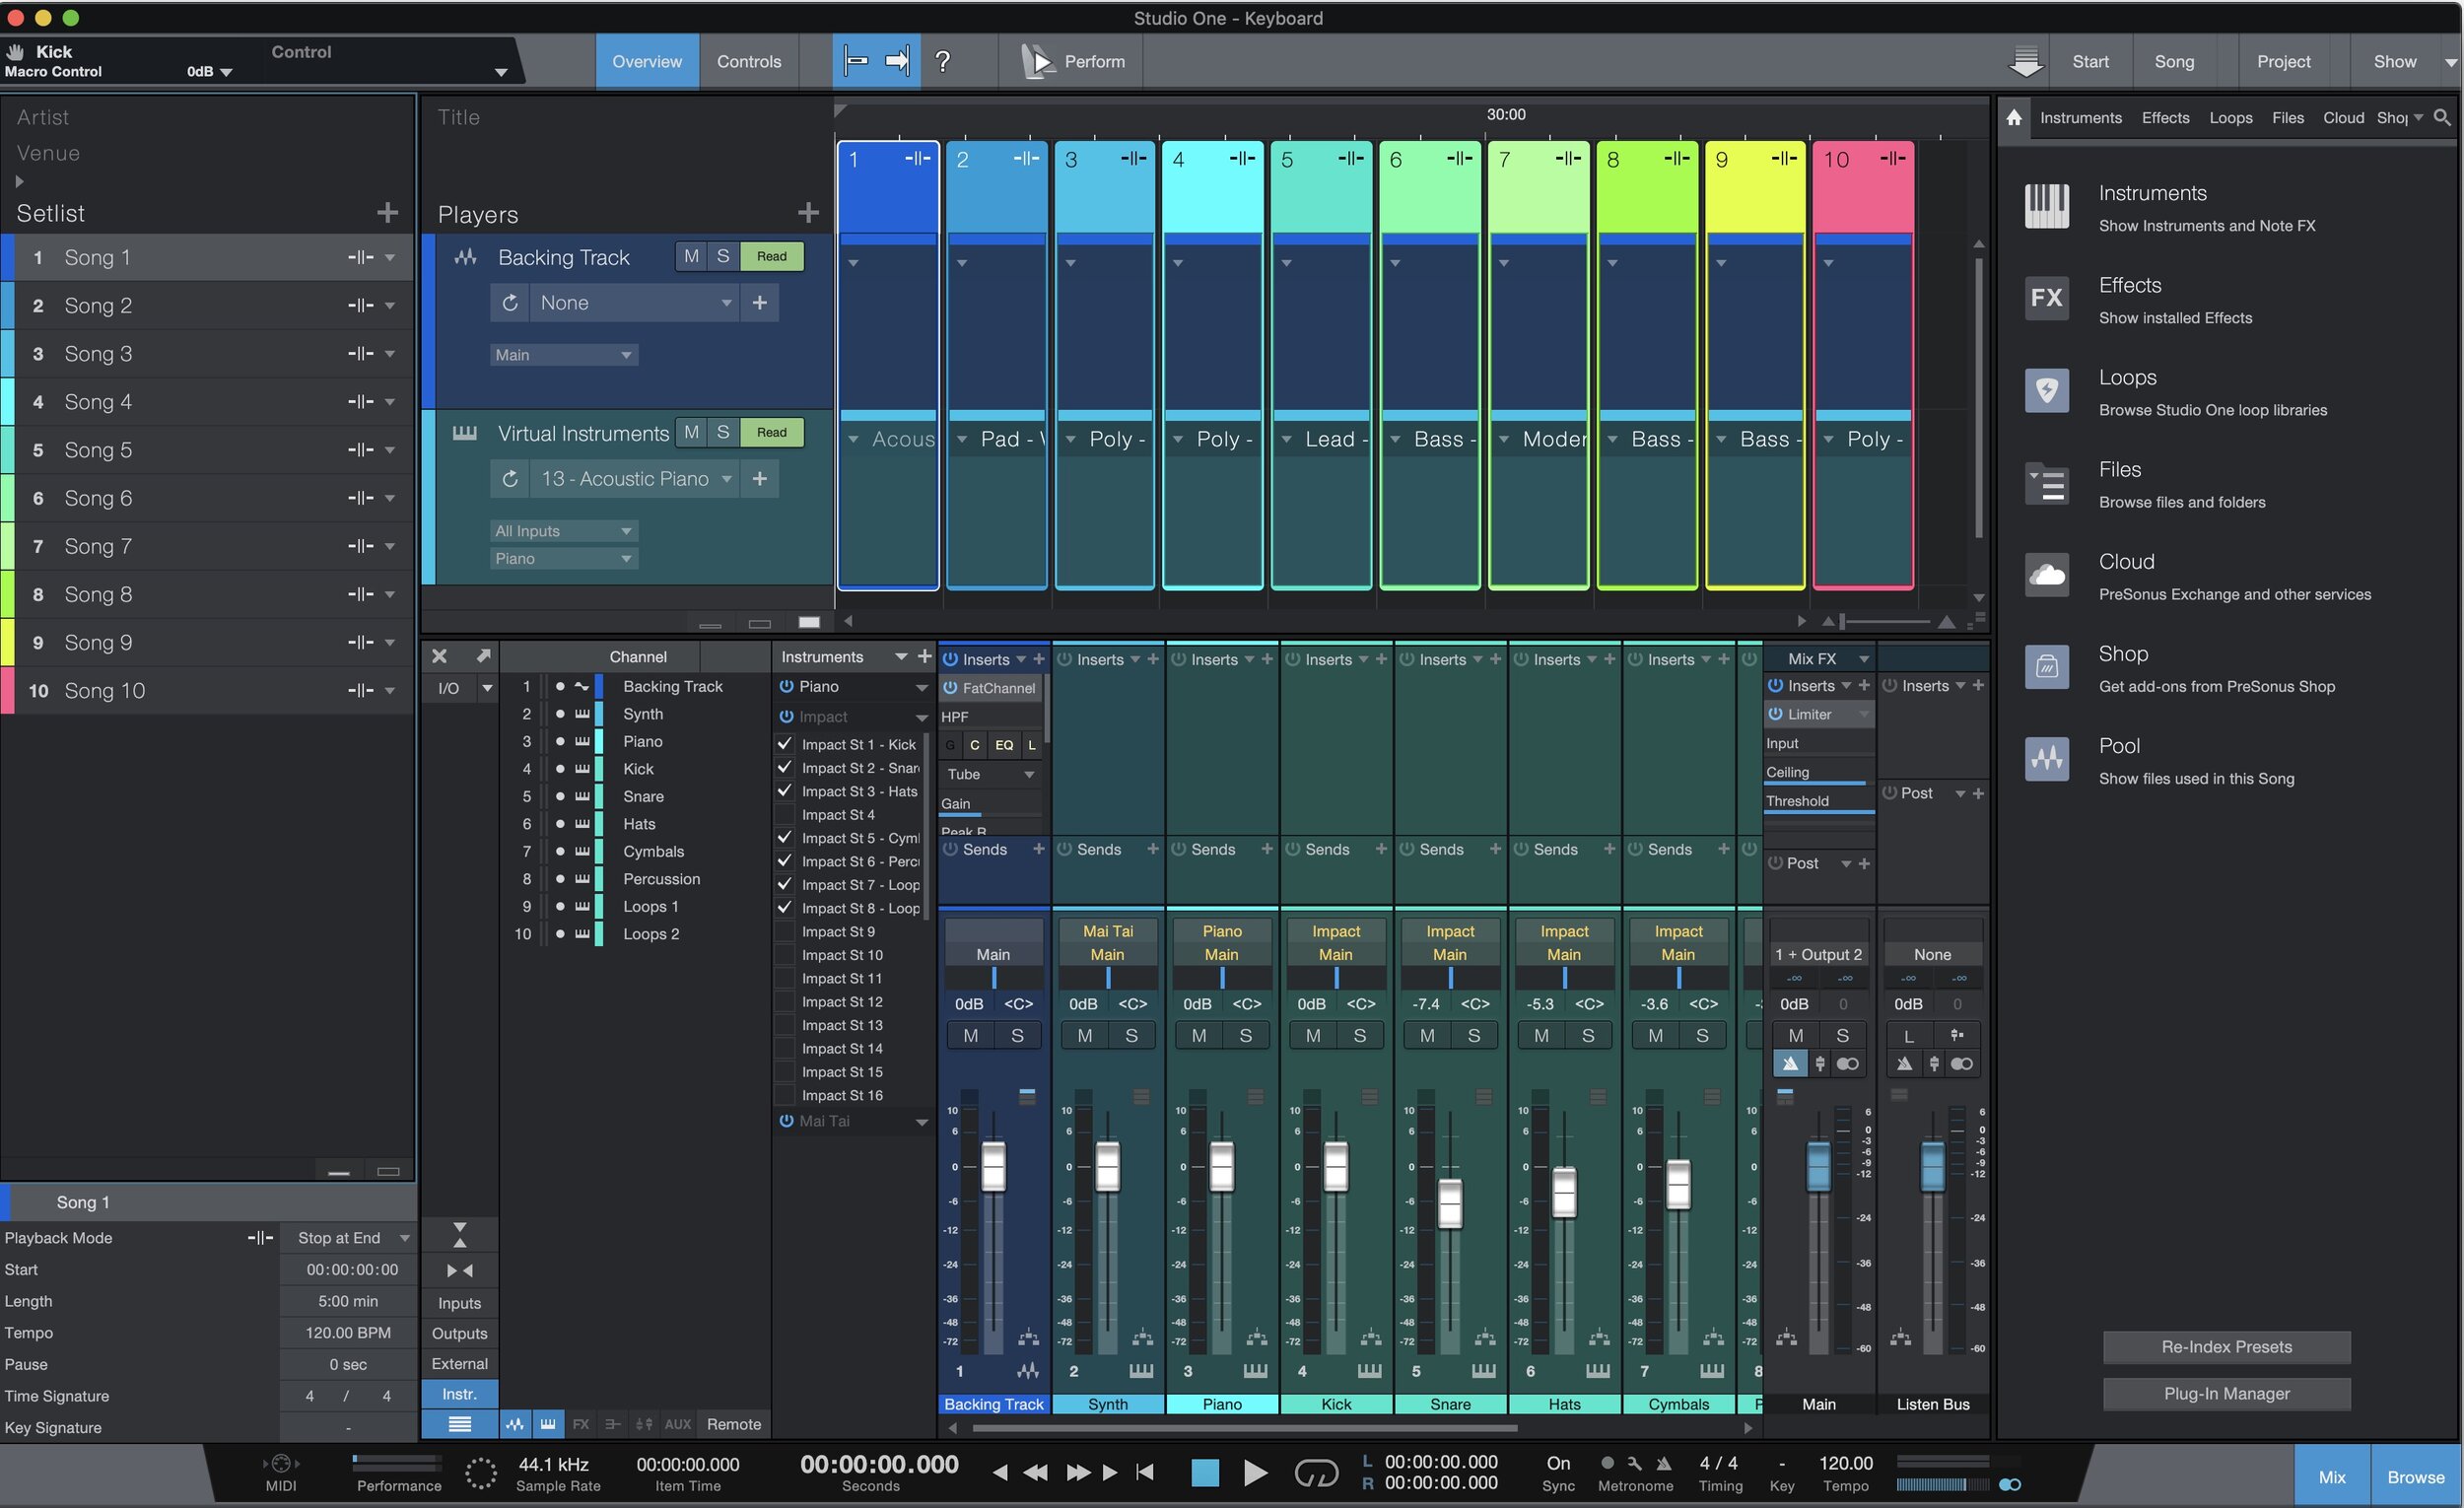Screen dimensions: 2464x1508
Task: Click the Snare channel volume fader
Action: pyautogui.click(x=1450, y=1203)
